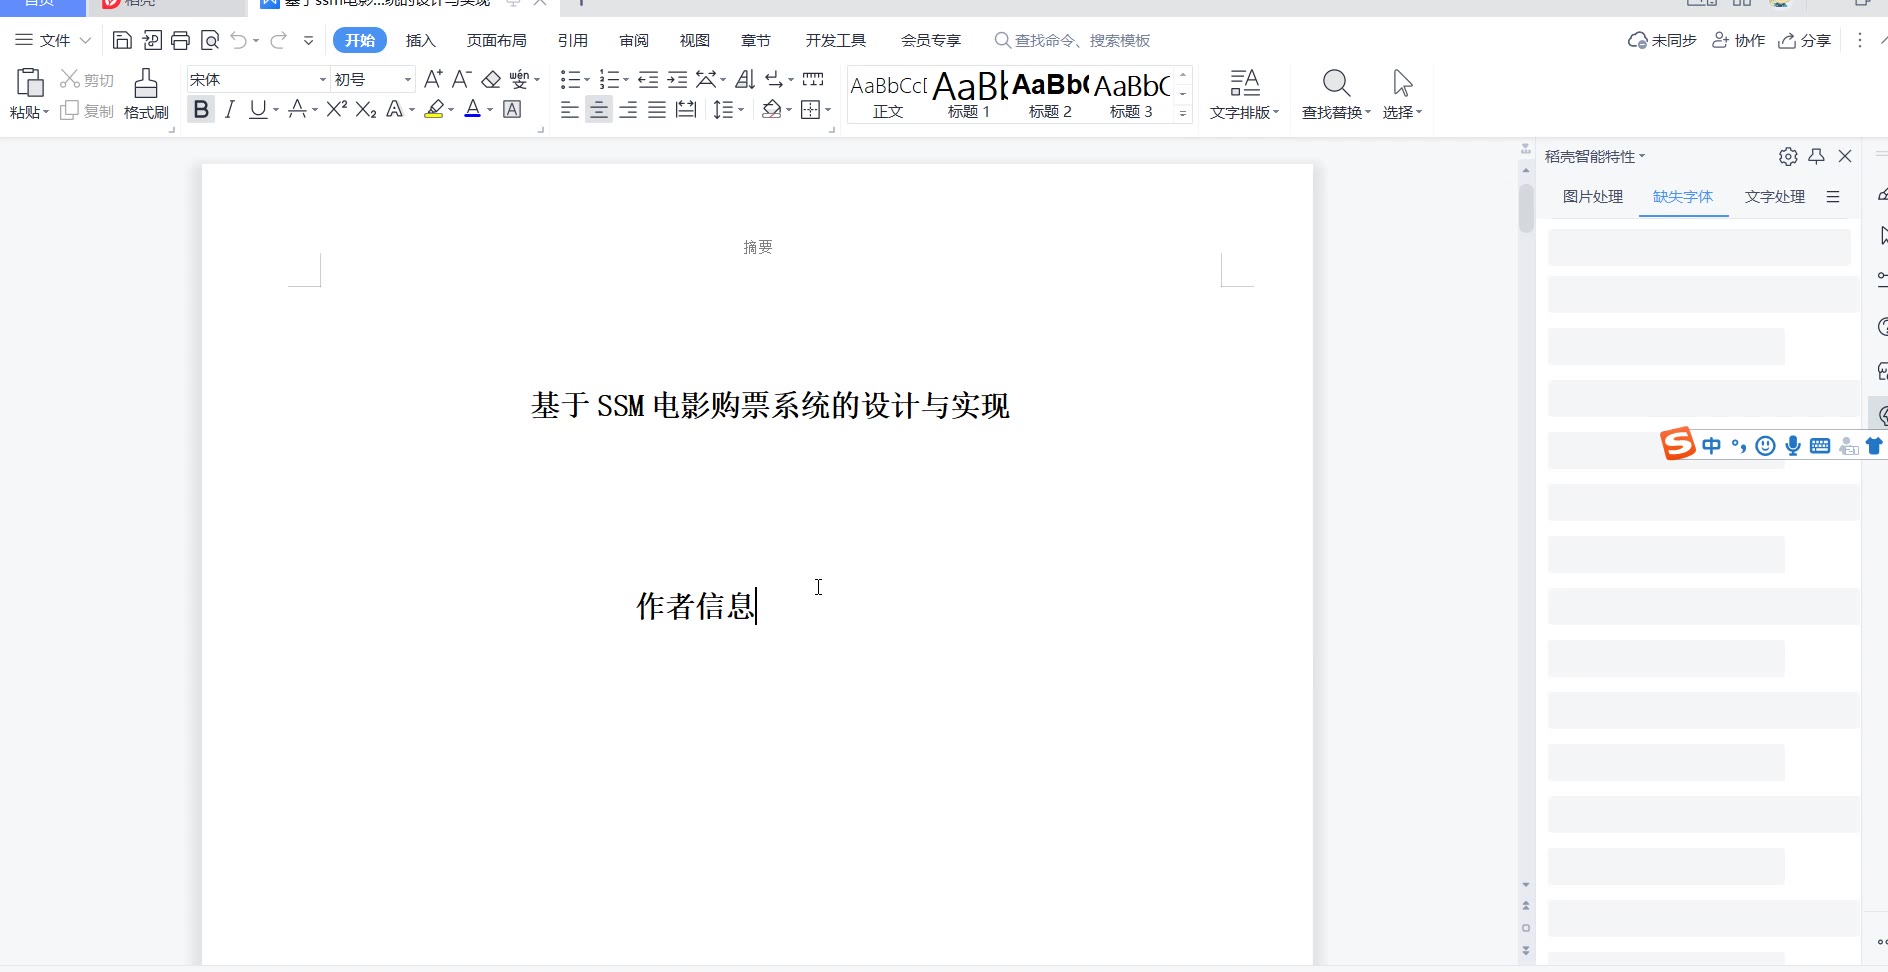The height and width of the screenshot is (972, 1888).
Task: Click the 分享 share button
Action: point(1805,40)
